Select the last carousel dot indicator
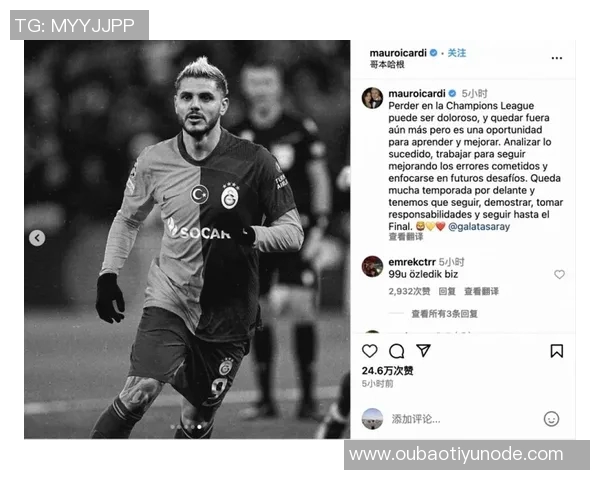 [199, 427]
